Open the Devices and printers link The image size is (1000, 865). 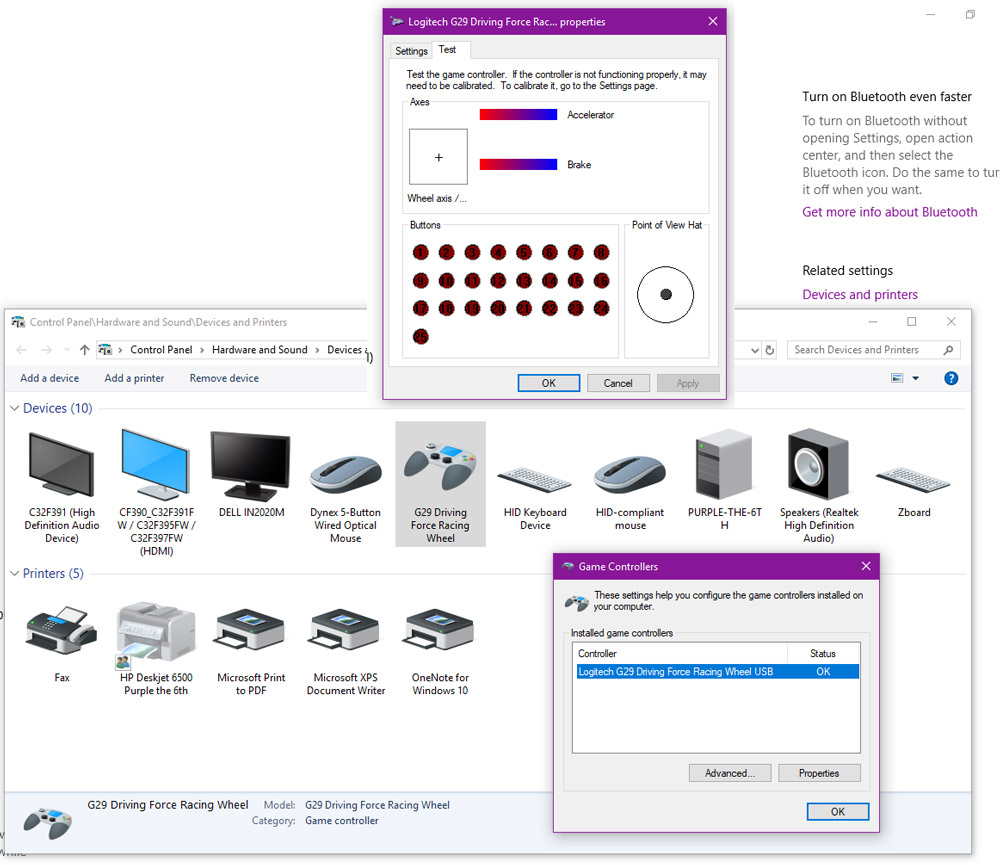click(860, 295)
